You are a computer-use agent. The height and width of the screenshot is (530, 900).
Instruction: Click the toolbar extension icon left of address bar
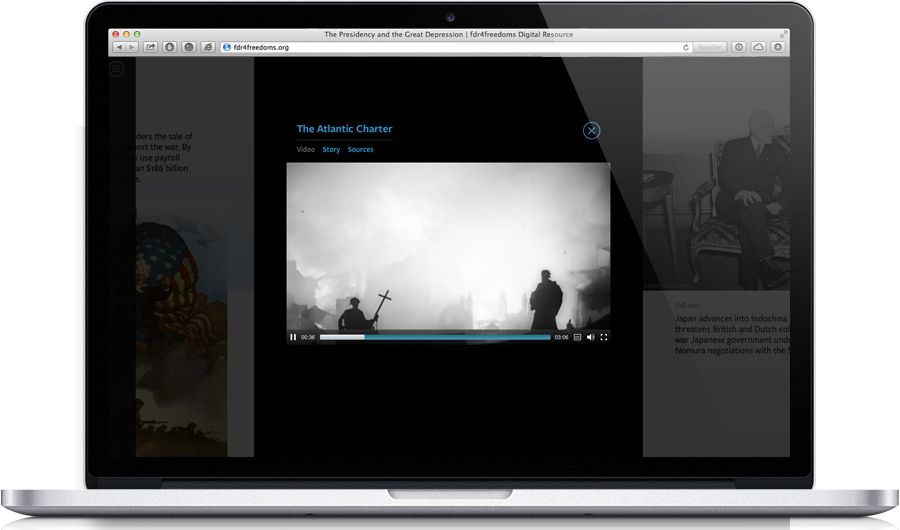(x=208, y=47)
